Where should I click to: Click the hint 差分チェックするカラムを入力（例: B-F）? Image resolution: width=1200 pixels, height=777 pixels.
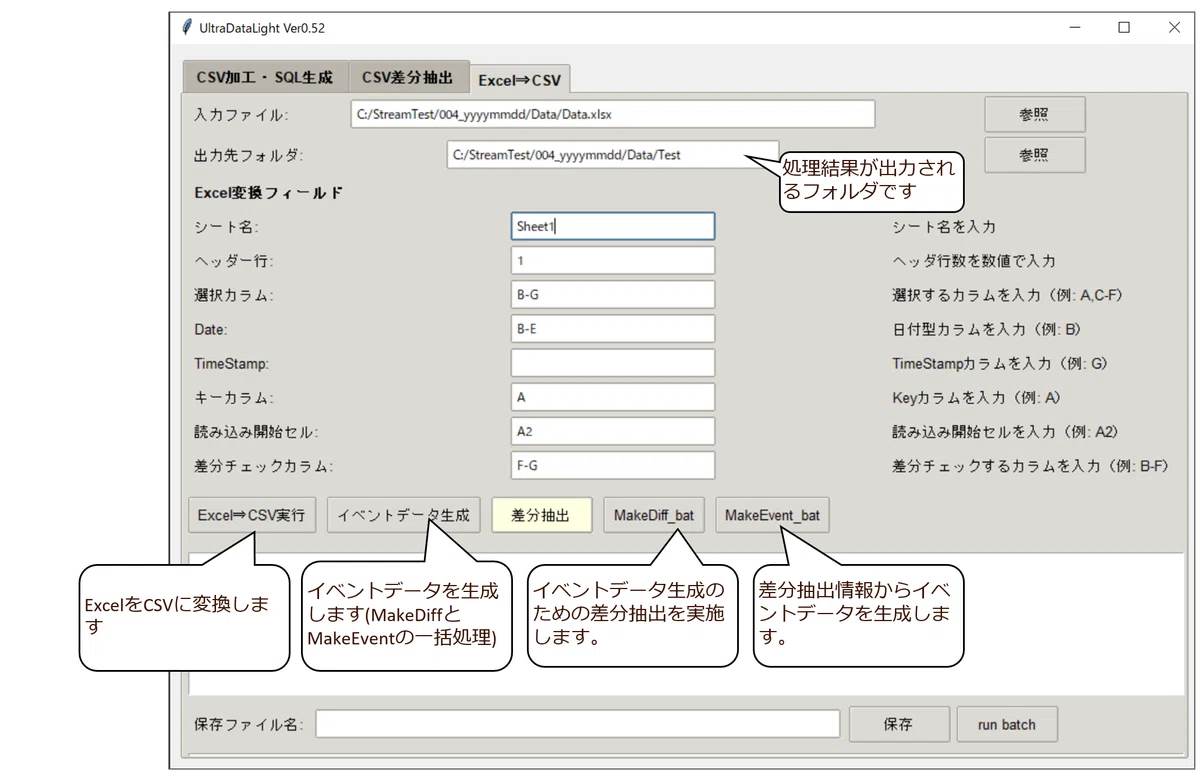[x=1031, y=466]
